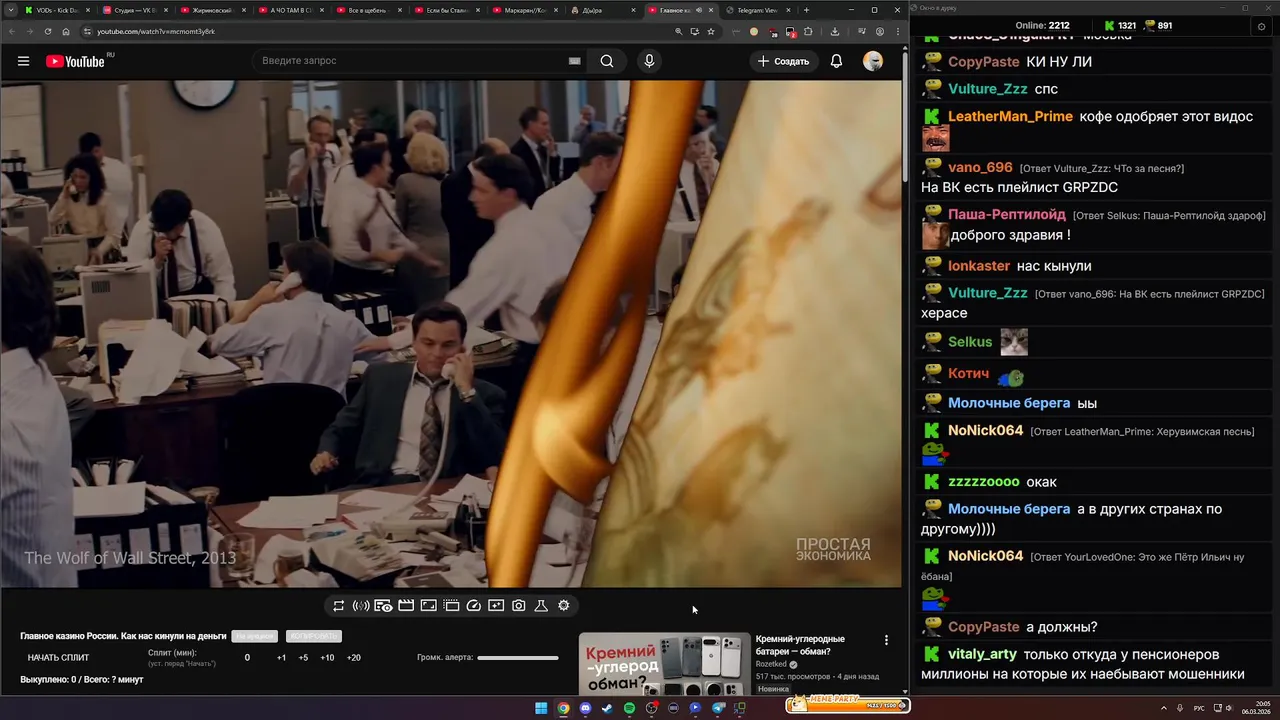Switch to Маркарян tab
Screen dimensions: 1280x720
523,10
